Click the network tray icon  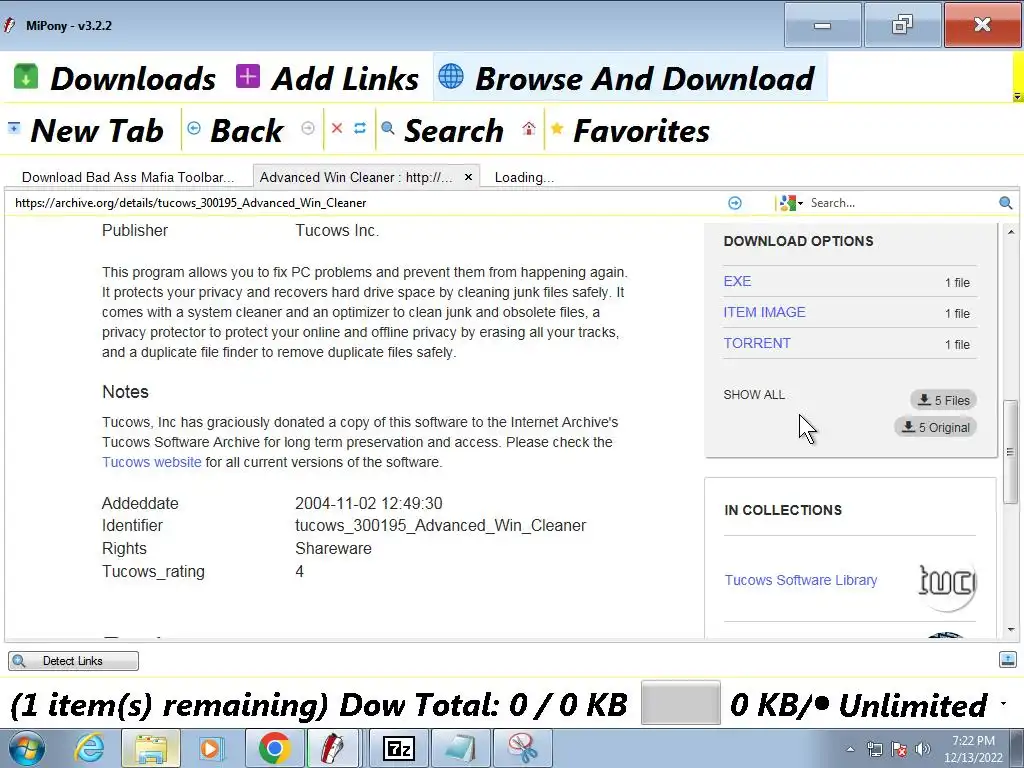[874, 750]
